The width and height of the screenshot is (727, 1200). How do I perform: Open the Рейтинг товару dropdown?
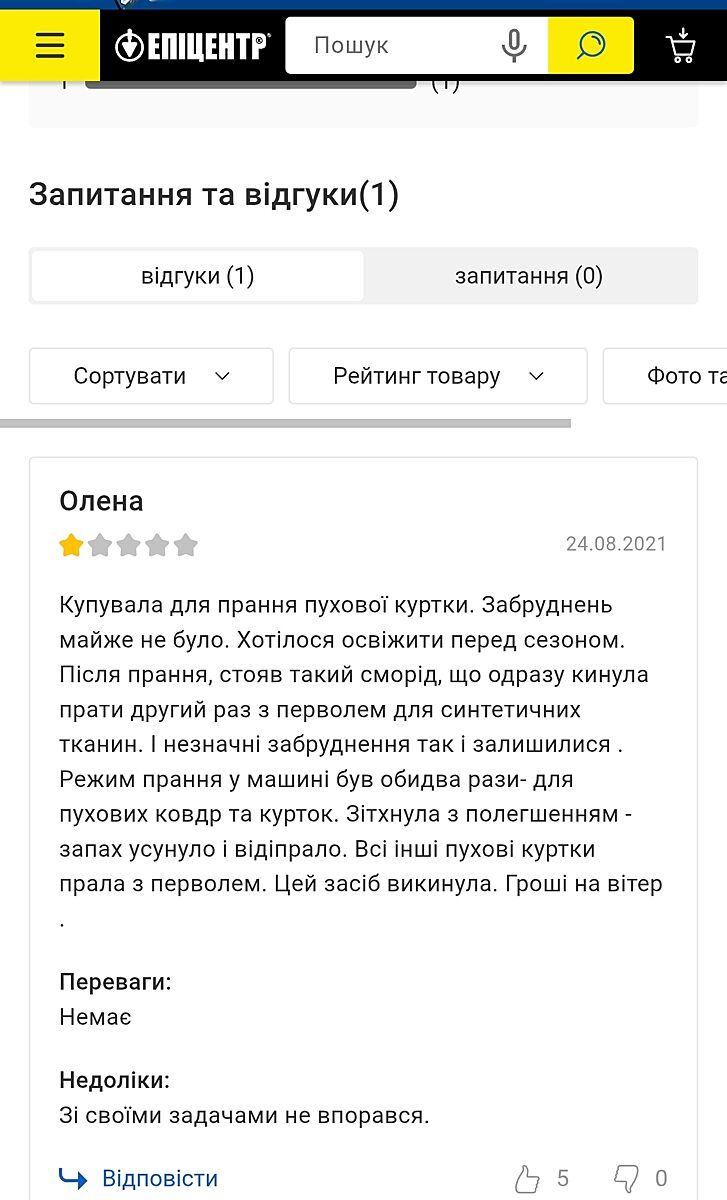[x=437, y=376]
